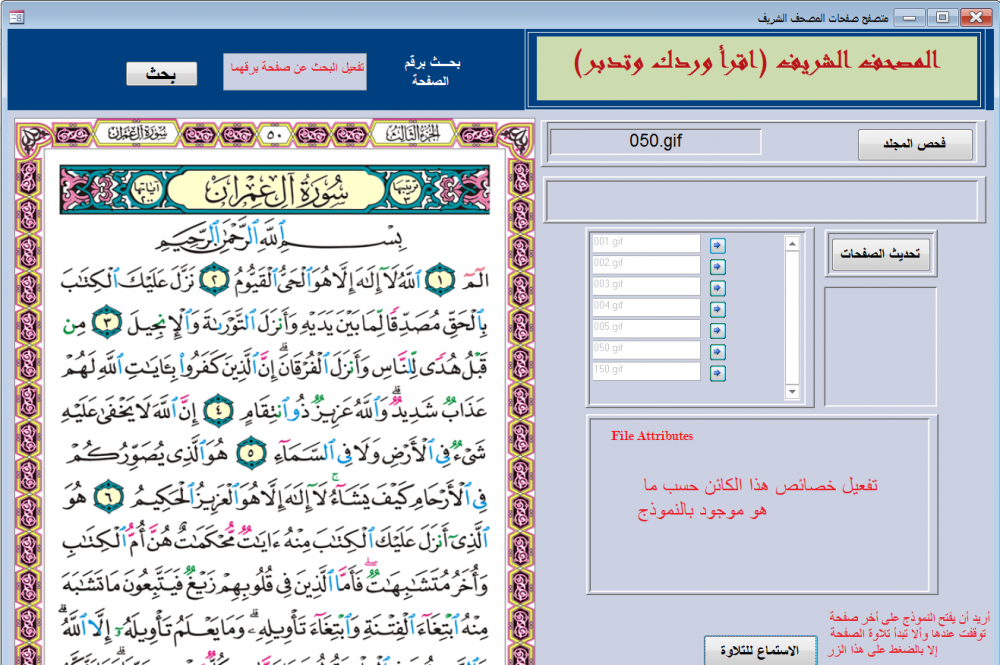Click the arrow icon beside 150.gif
The image size is (1000, 665).
tap(717, 373)
